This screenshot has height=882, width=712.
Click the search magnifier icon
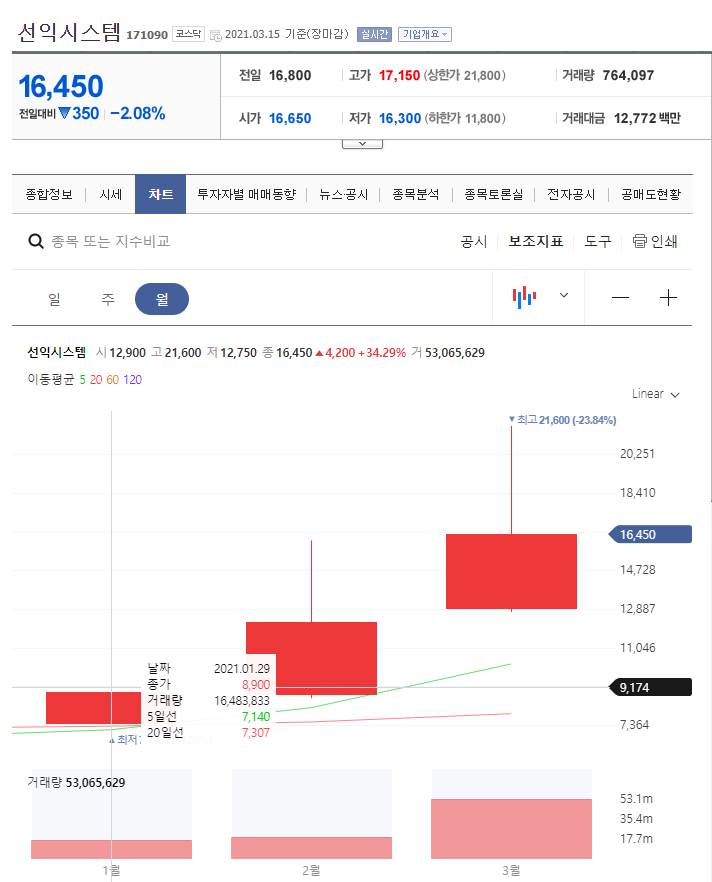(36, 241)
